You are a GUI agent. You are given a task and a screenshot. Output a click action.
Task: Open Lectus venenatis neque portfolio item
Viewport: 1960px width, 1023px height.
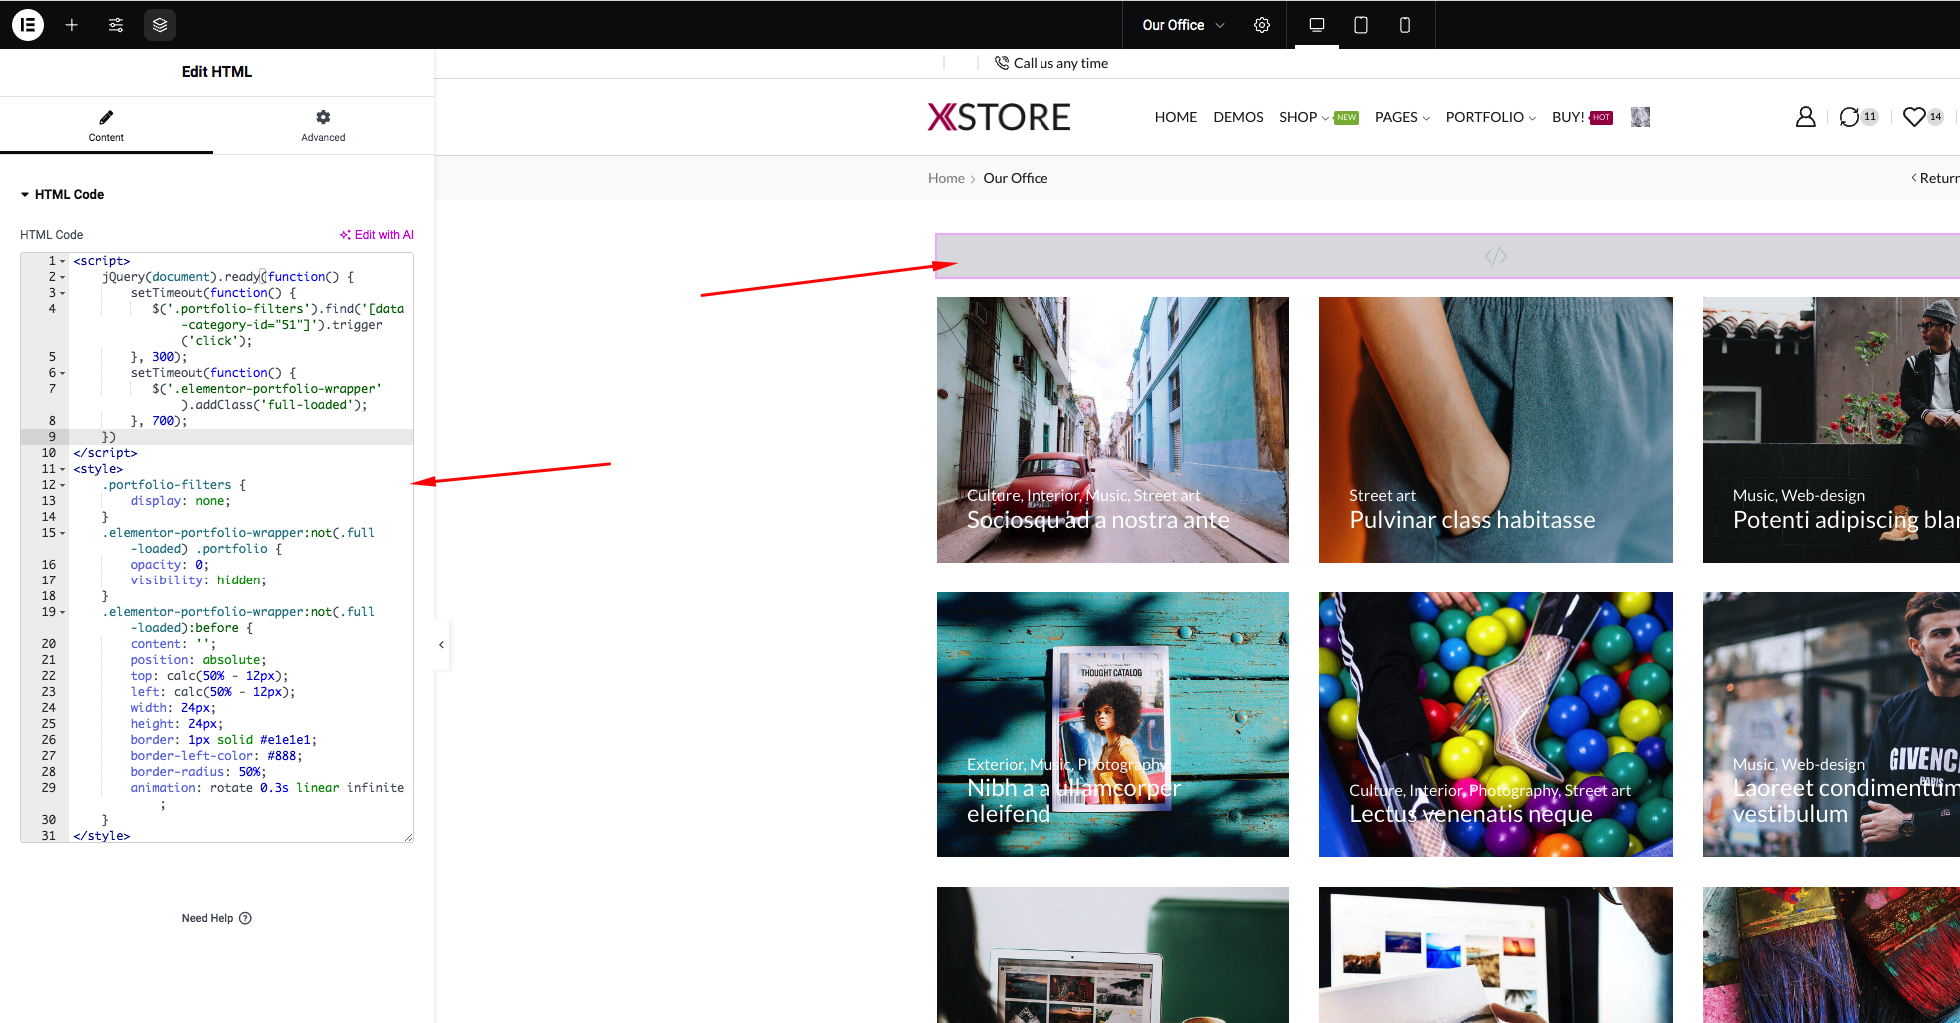pyautogui.click(x=1495, y=724)
